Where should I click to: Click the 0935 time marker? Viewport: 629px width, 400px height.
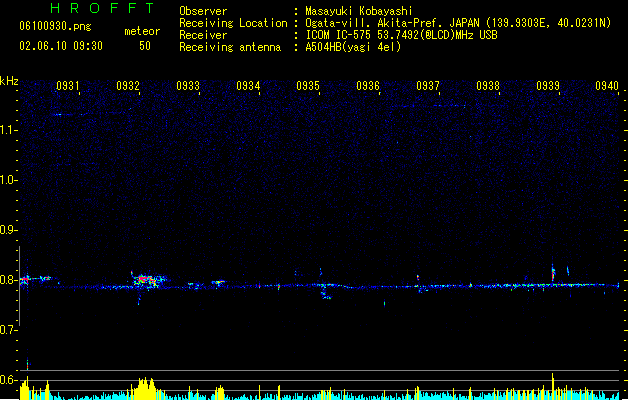[308, 86]
